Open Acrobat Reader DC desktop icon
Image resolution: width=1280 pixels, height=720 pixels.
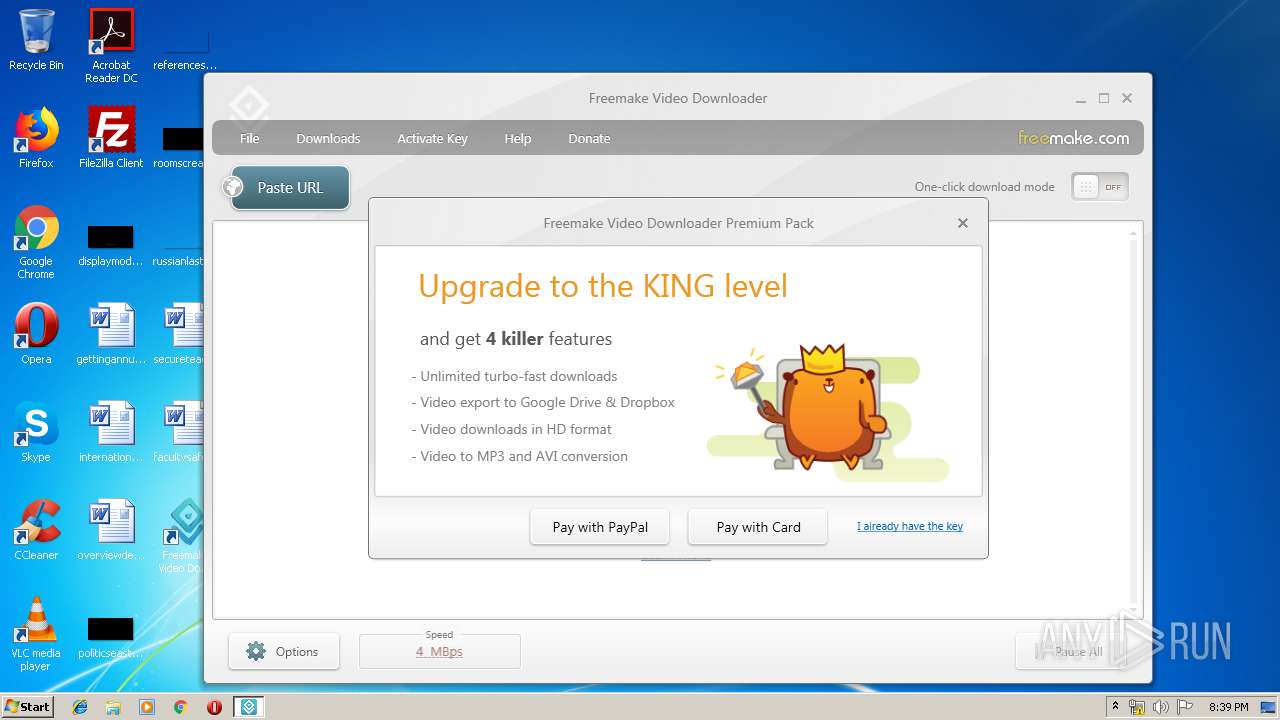coord(111,45)
